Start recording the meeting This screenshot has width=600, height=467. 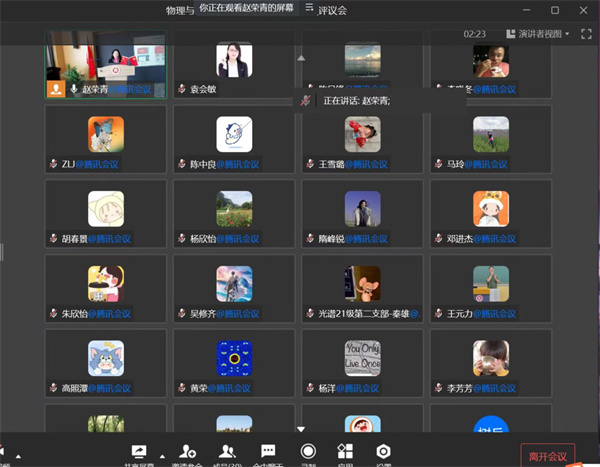click(308, 452)
